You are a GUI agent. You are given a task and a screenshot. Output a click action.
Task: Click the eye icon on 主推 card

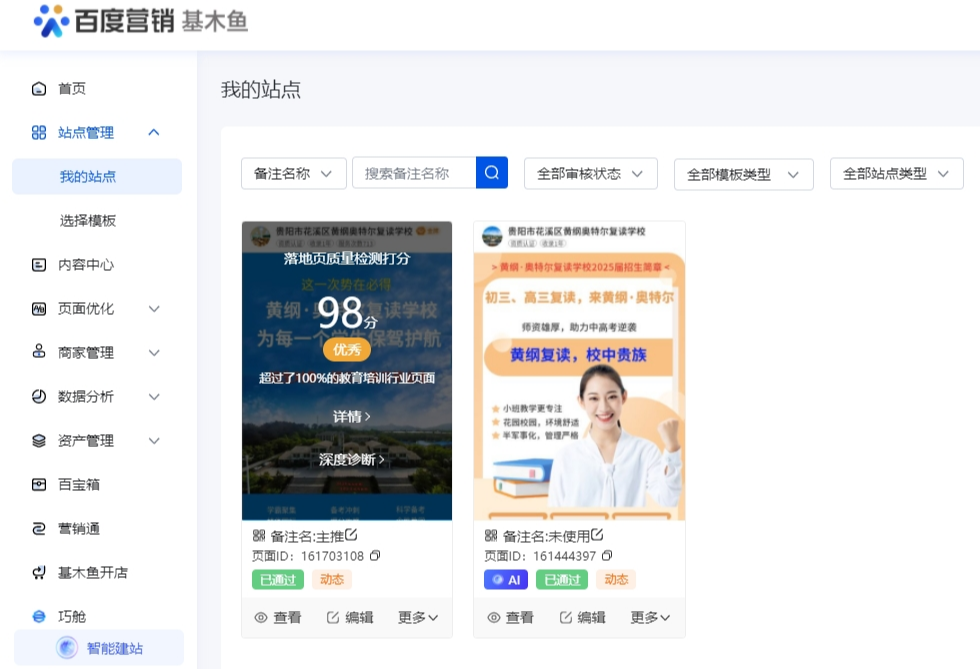[261, 618]
